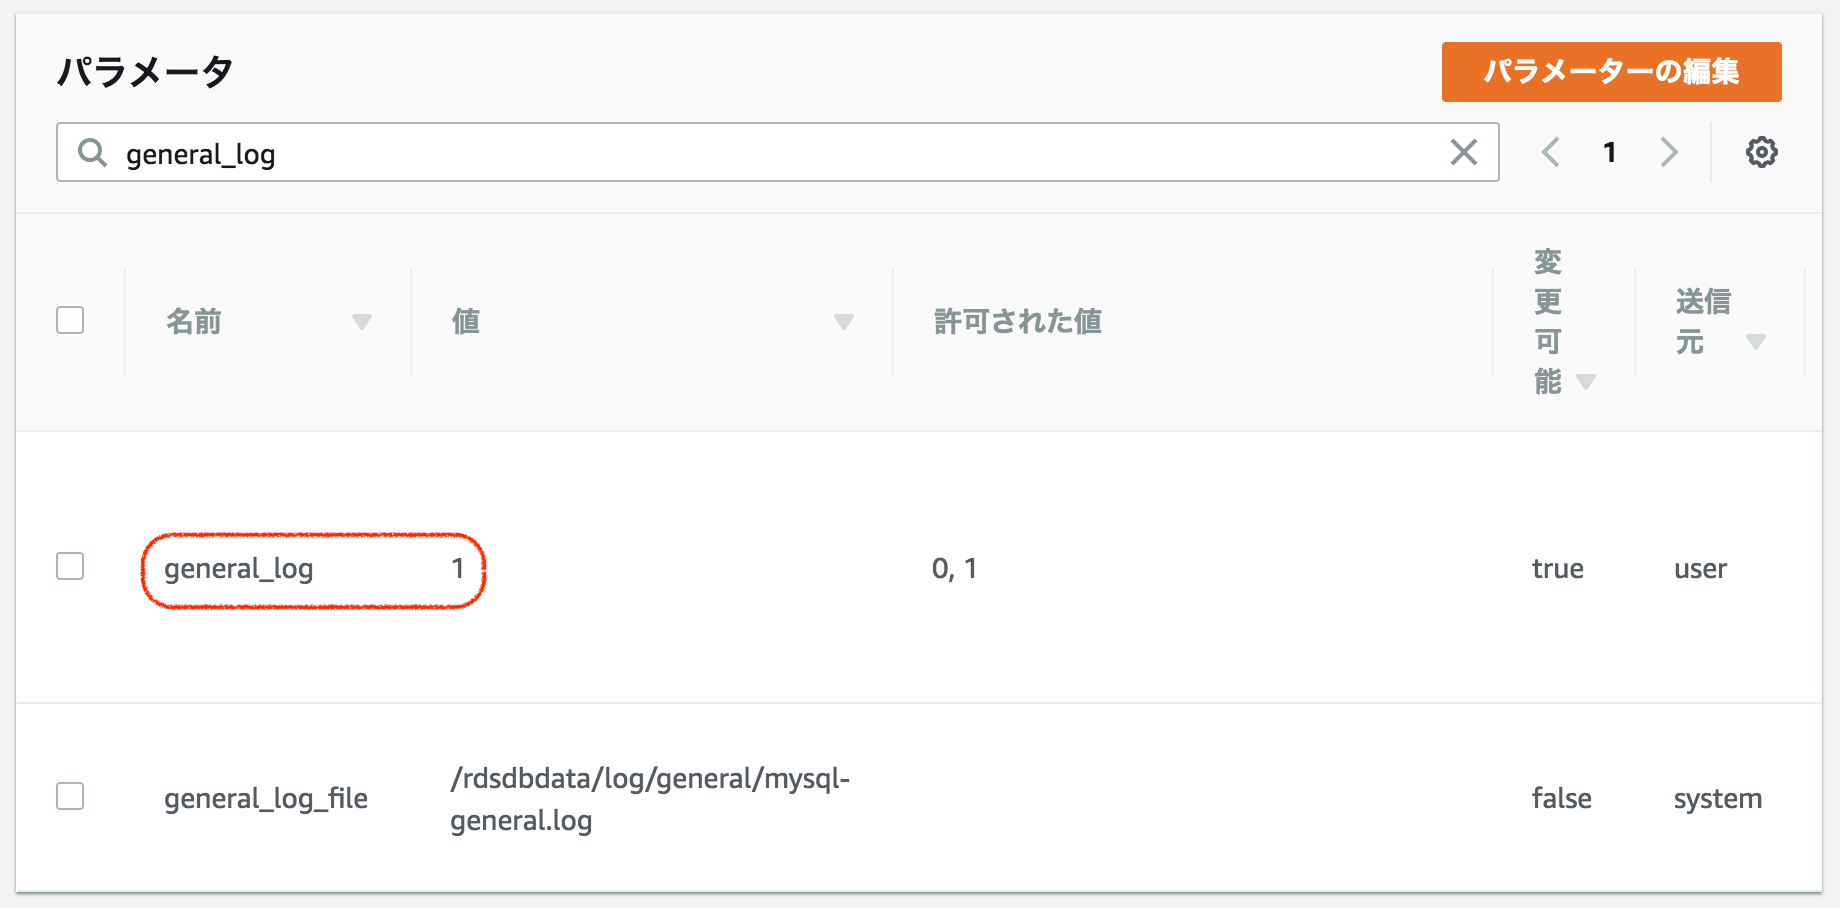Screen dimensions: 1840x908
Task: Sort by 変更可能 column arrow
Action: (x=1585, y=382)
